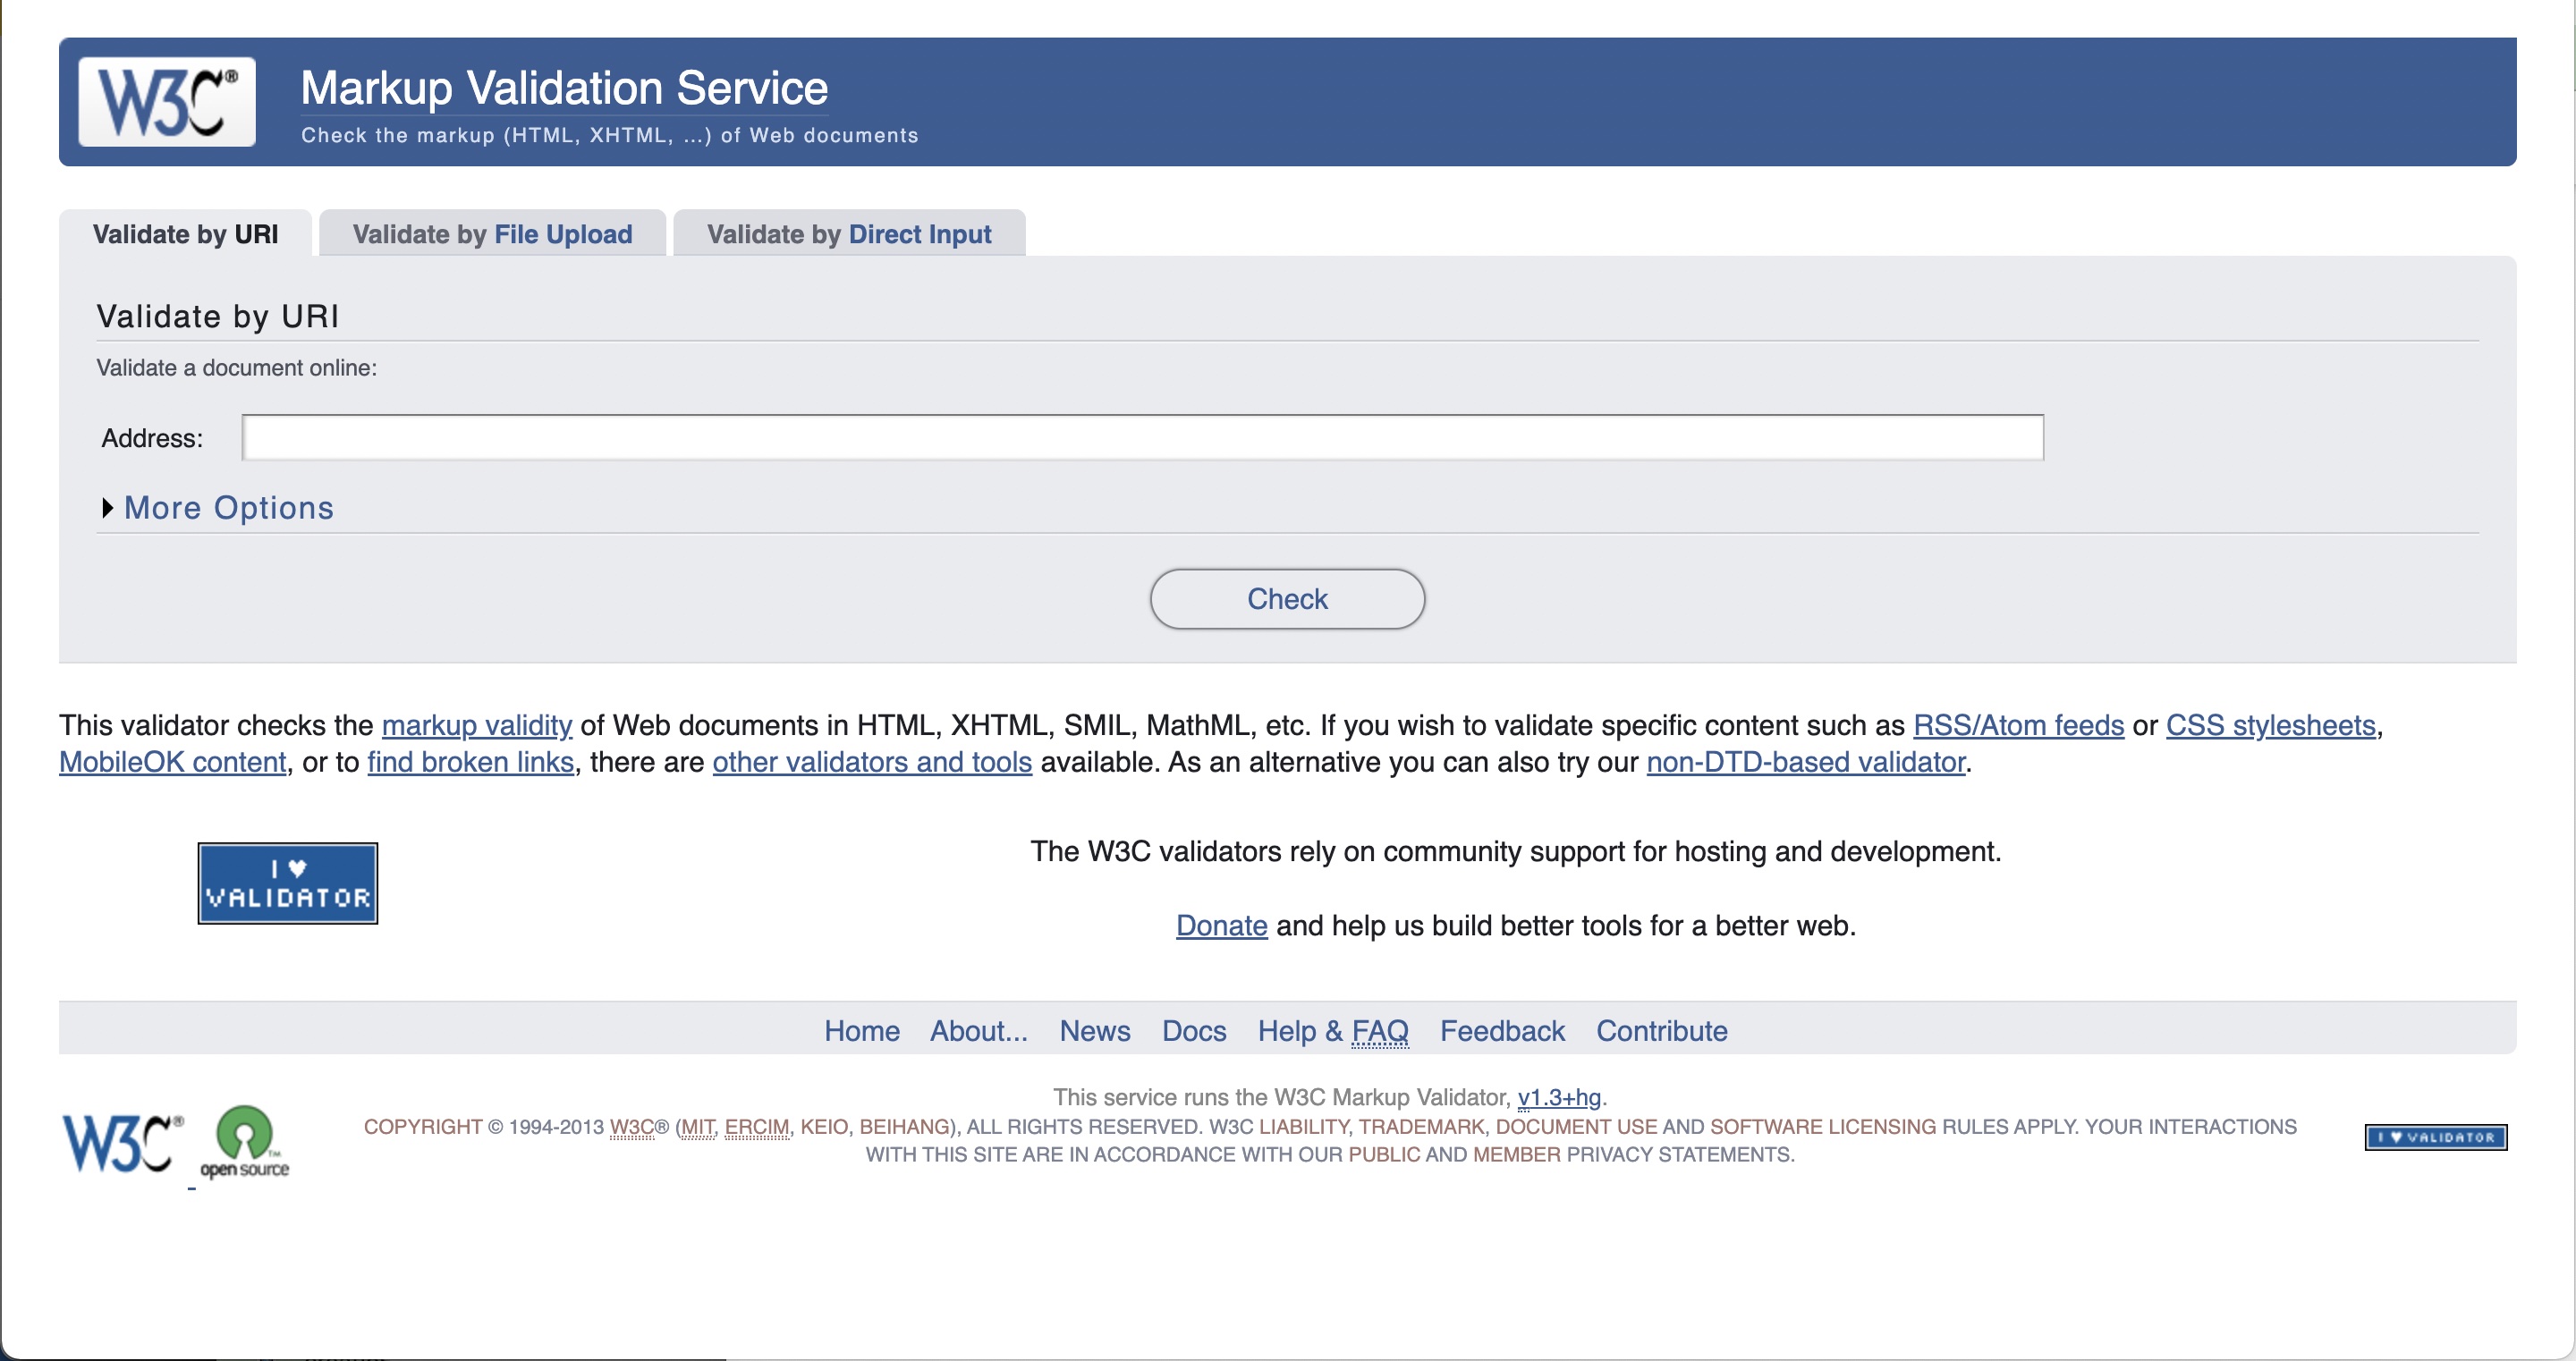2576x1361 pixels.
Task: Open other validators and tools link
Action: pyautogui.click(x=872, y=762)
